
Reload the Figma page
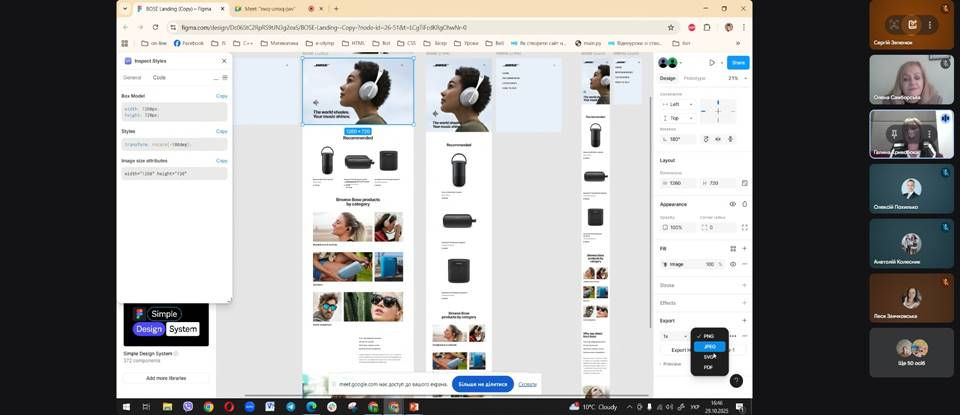pos(156,28)
